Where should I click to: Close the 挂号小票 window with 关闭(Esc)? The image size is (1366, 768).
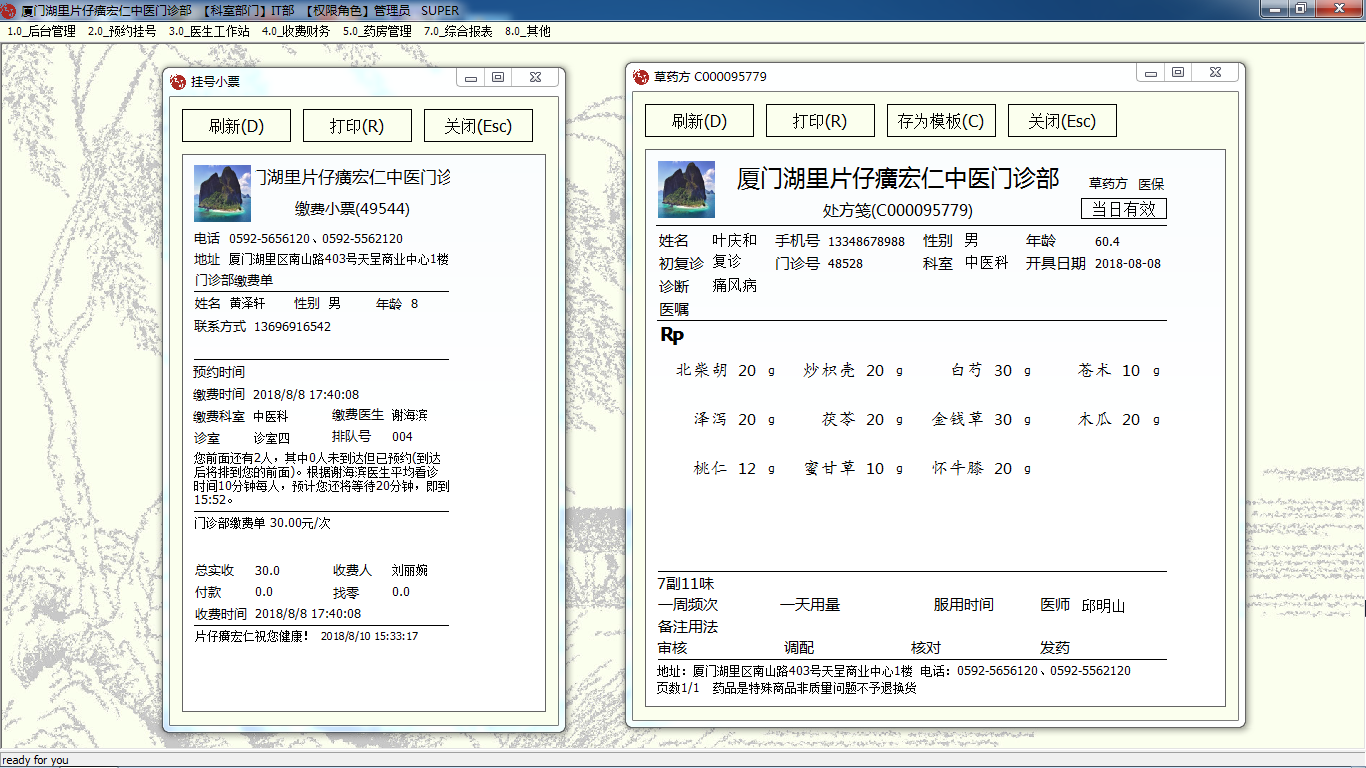478,126
